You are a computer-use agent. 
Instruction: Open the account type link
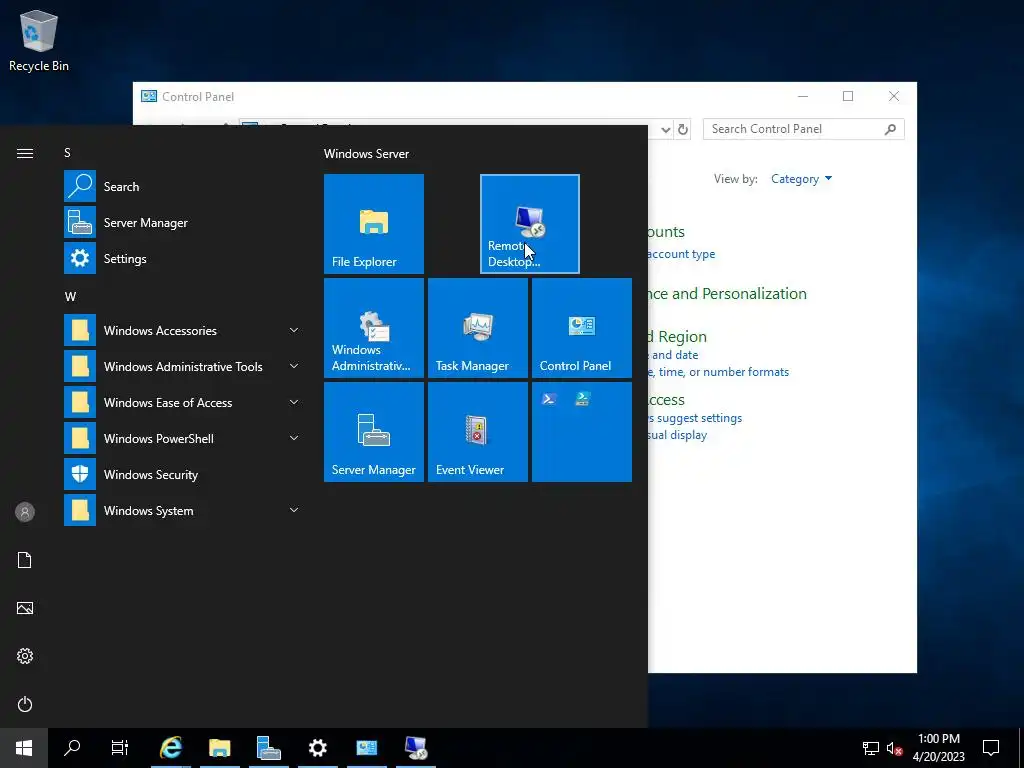[681, 254]
